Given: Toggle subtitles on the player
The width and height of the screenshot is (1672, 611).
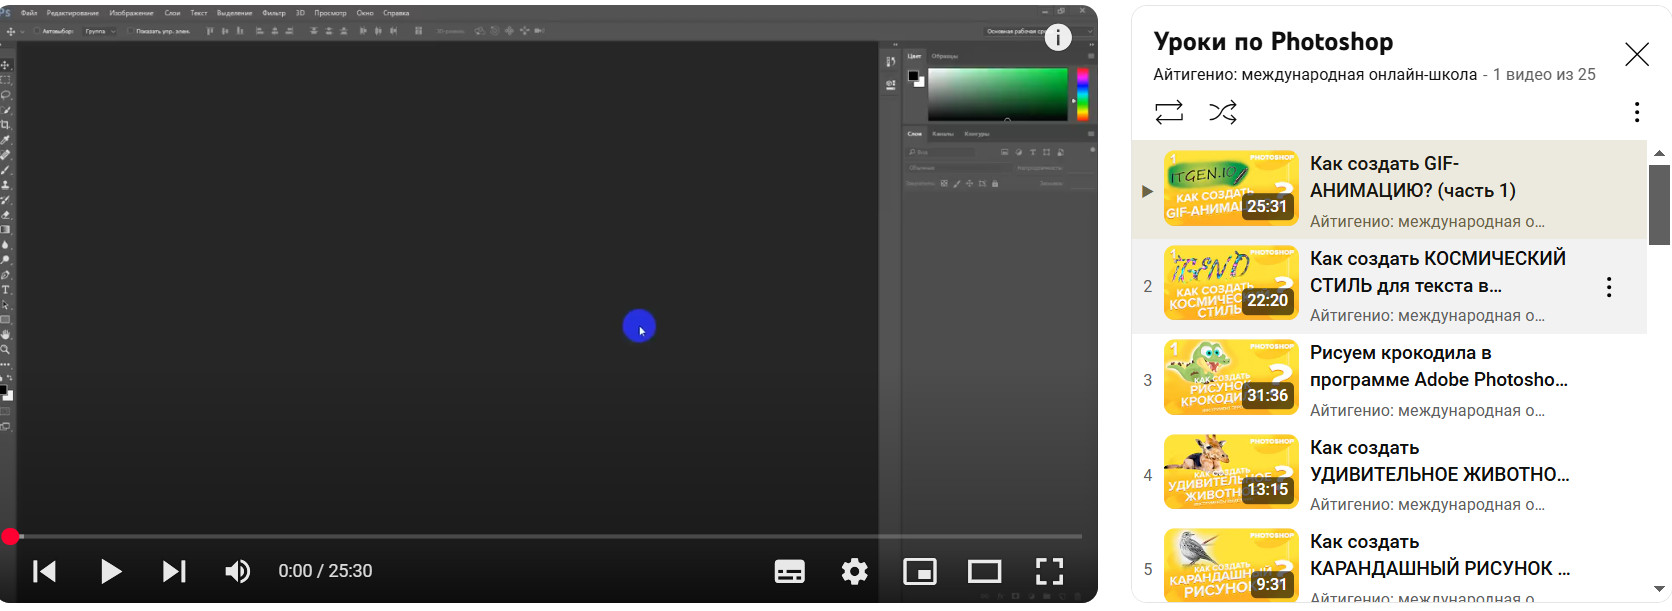Looking at the screenshot, I should 790,571.
